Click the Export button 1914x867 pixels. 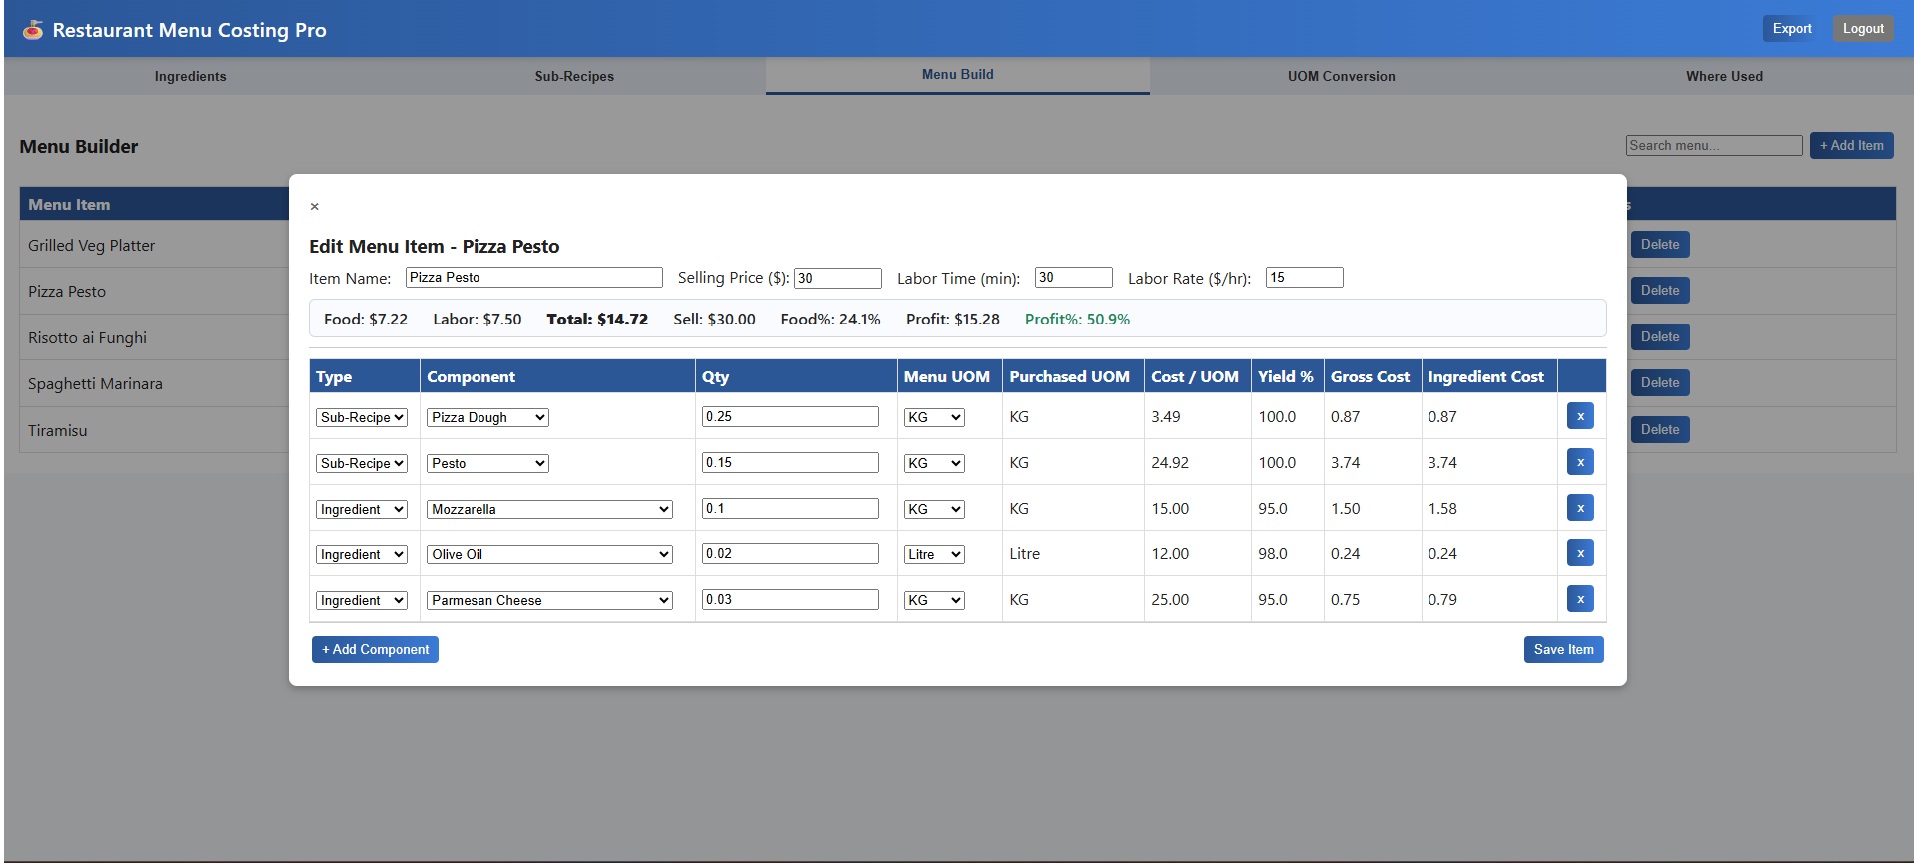pyautogui.click(x=1791, y=29)
